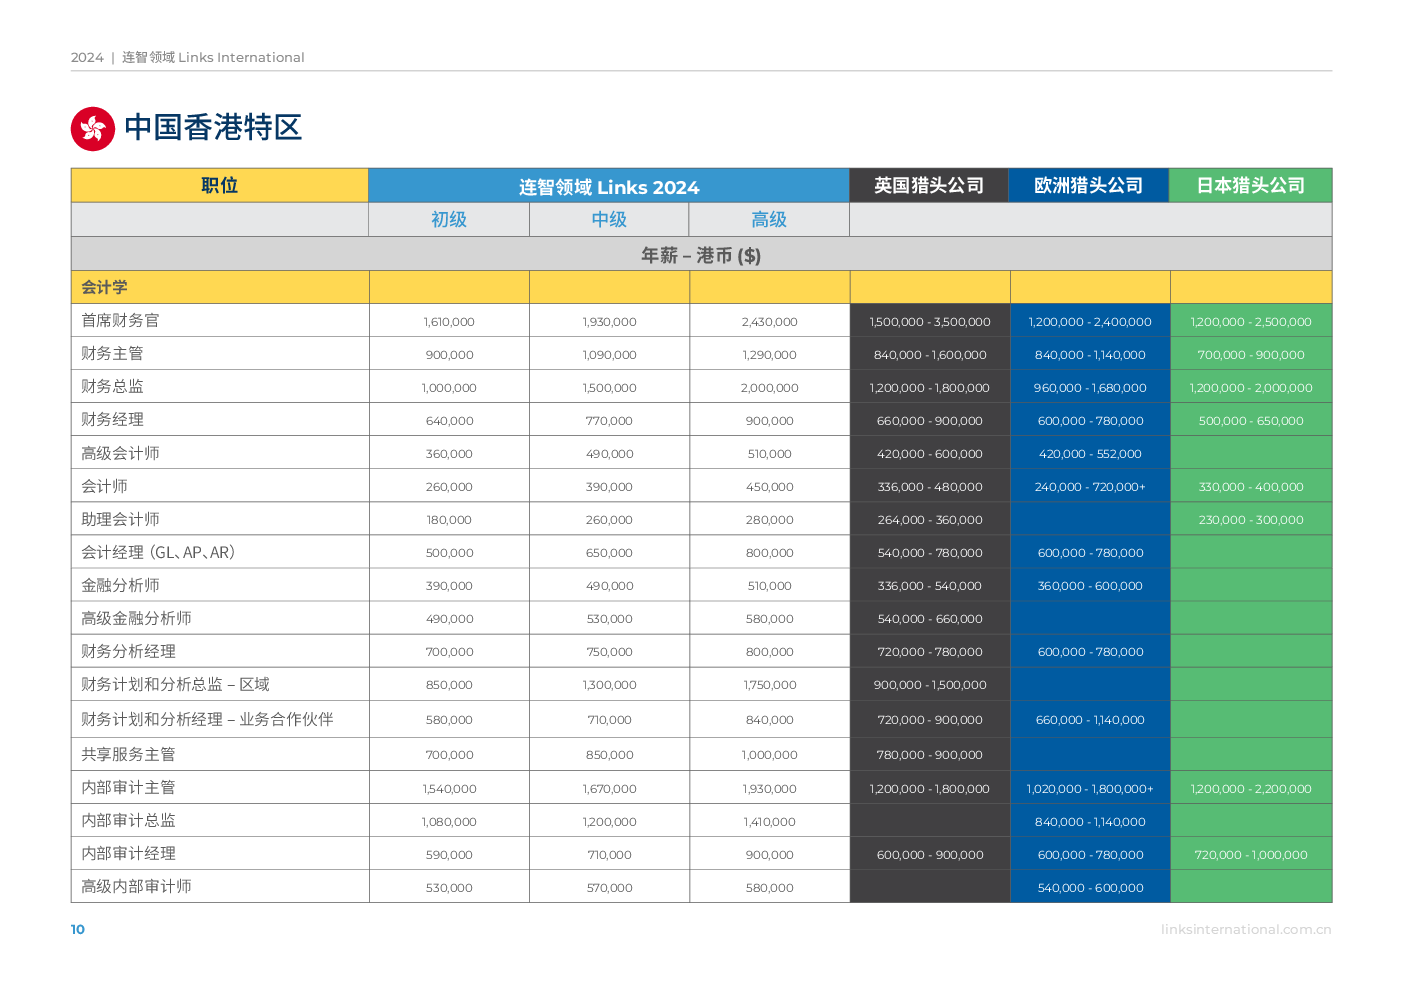Select the 财务主管 row label
The width and height of the screenshot is (1403, 992).
pyautogui.click(x=112, y=353)
